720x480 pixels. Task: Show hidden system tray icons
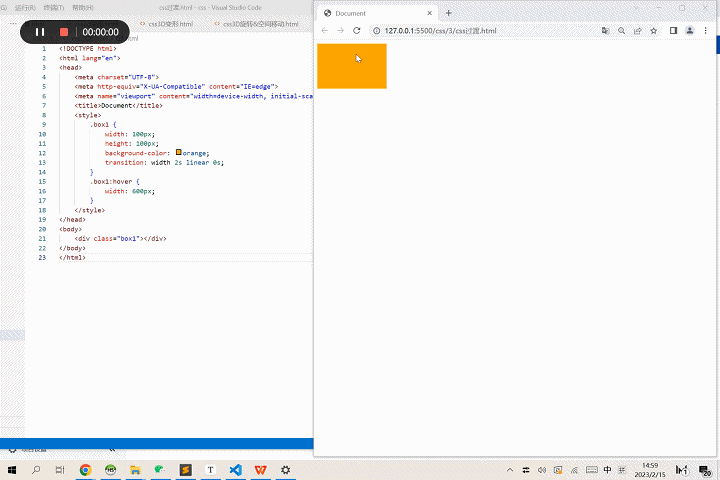click(510, 470)
